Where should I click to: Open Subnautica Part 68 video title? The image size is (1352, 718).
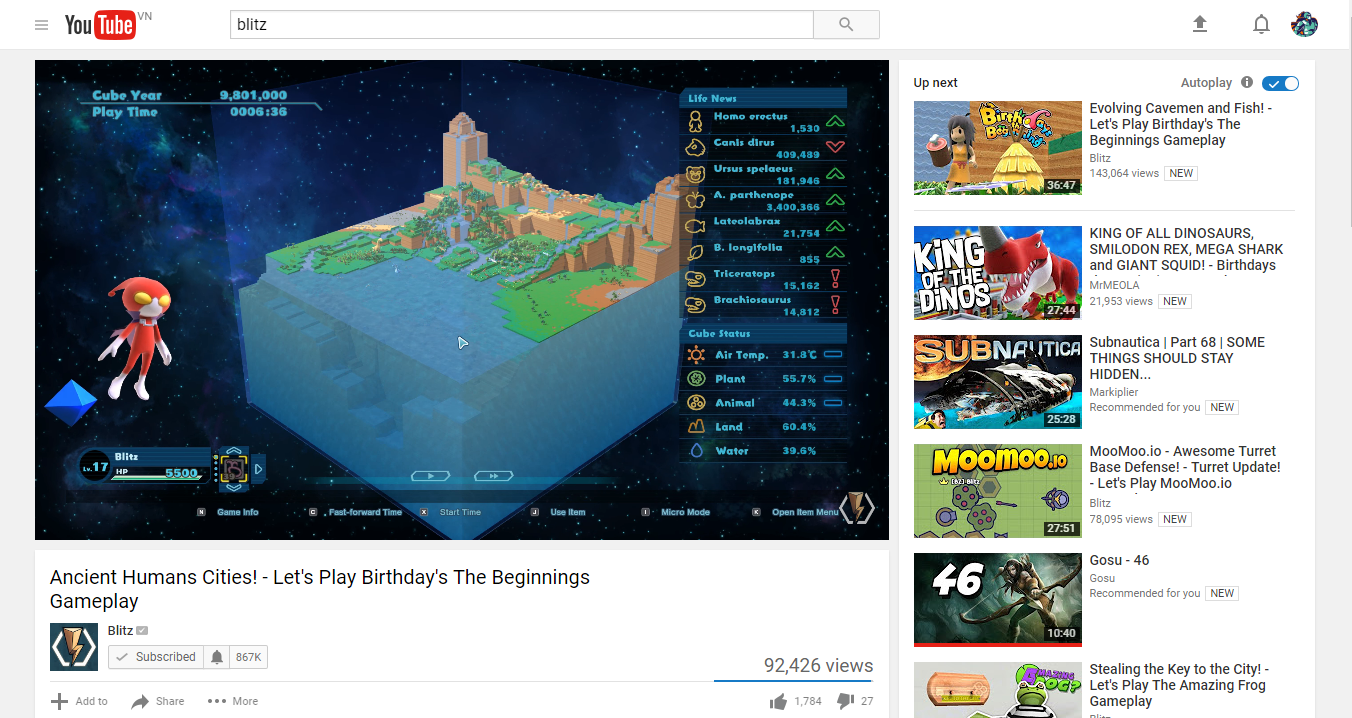point(1177,358)
